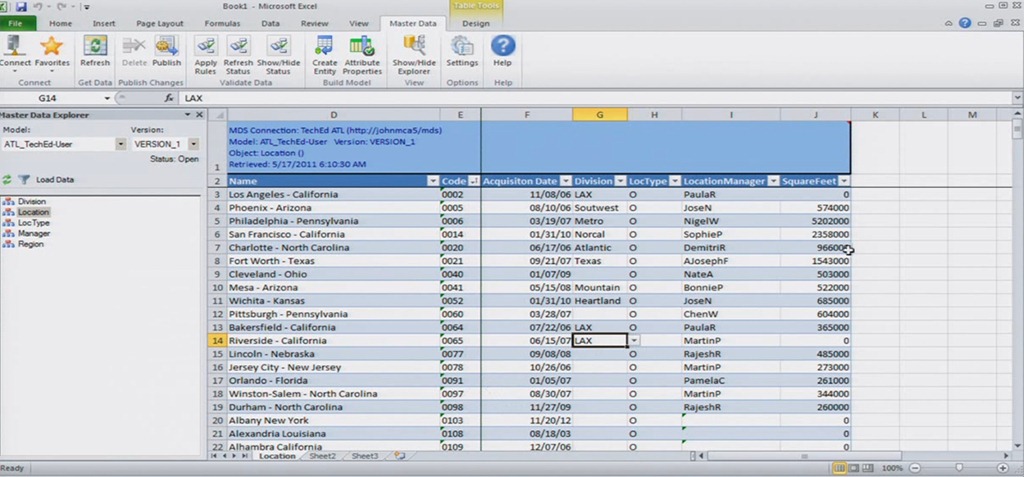Click the green refresh icon in Master Data Explorer
Image resolution: width=1024 pixels, height=477 pixels.
[x=7, y=180]
